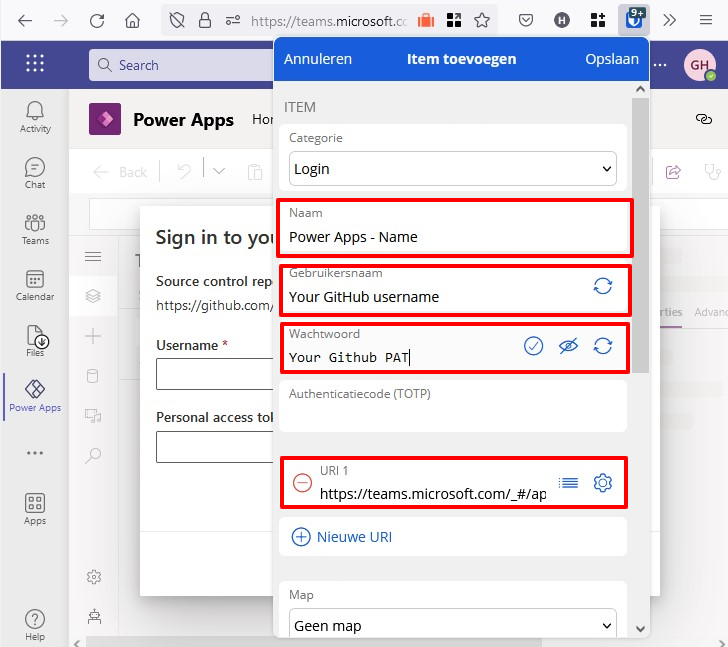Open Chat in Teams sidebar
The height and width of the screenshot is (647, 728).
click(35, 173)
